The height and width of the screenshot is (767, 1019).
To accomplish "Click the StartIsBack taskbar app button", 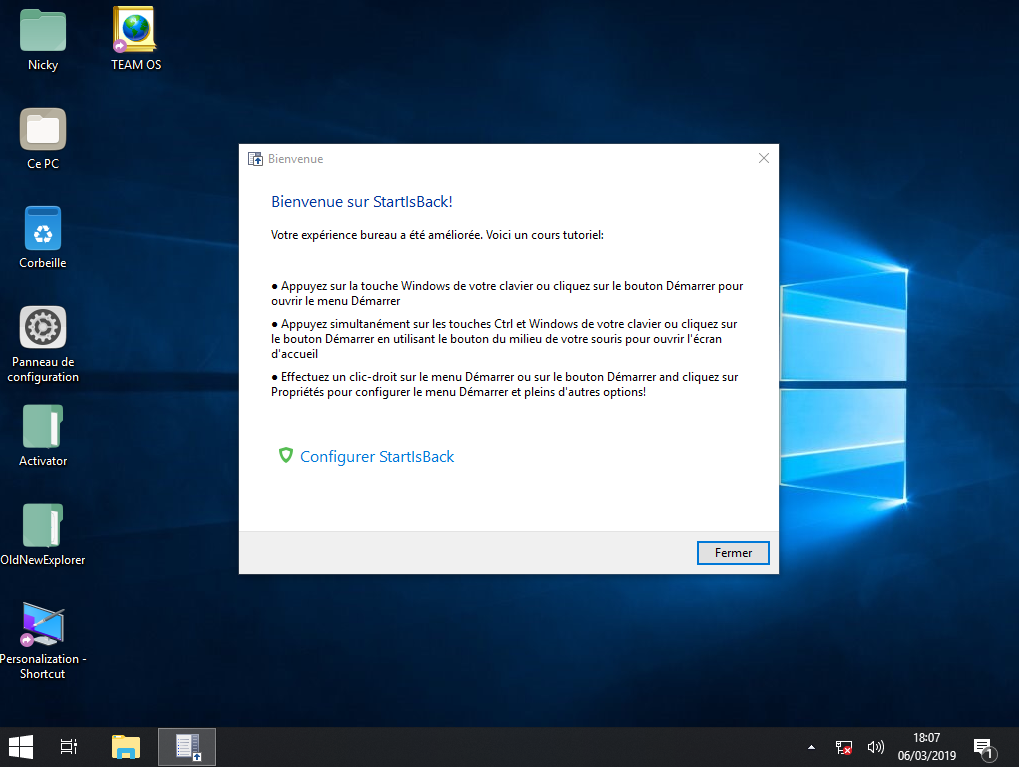I will (187, 747).
